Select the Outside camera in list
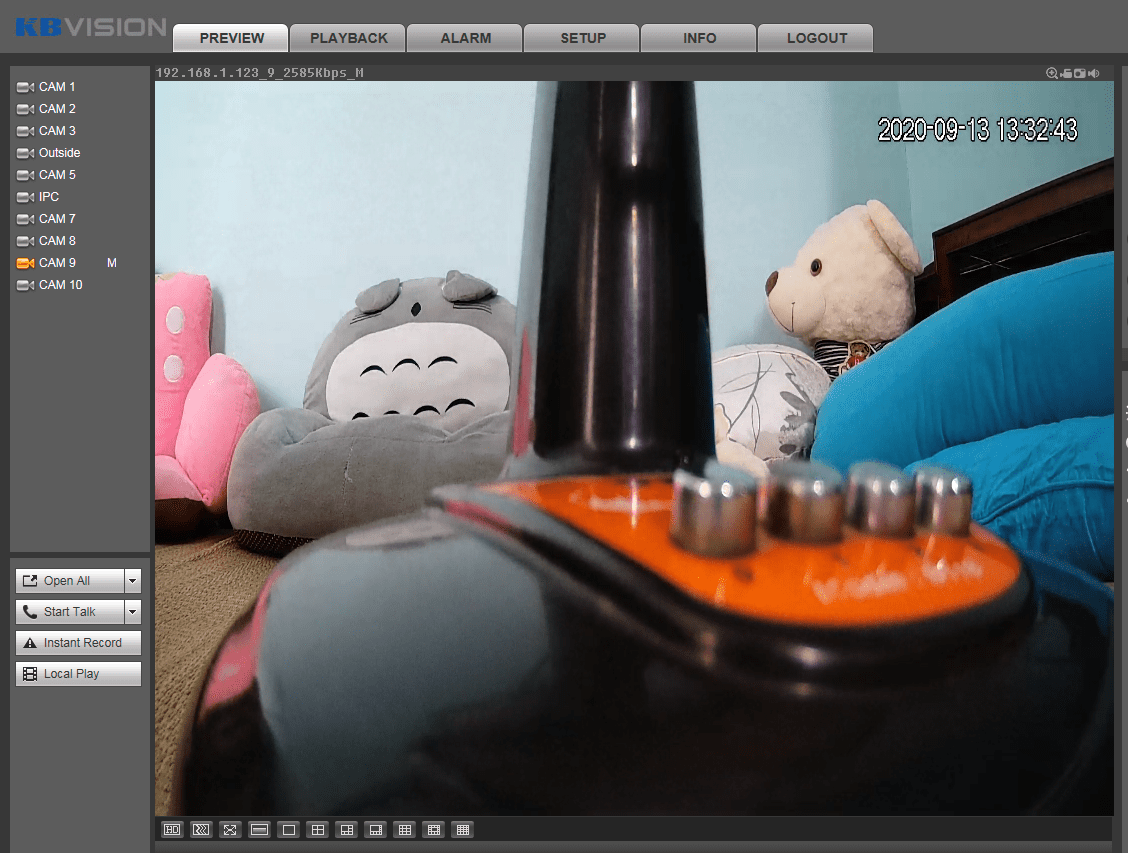This screenshot has width=1128, height=853. tap(59, 153)
